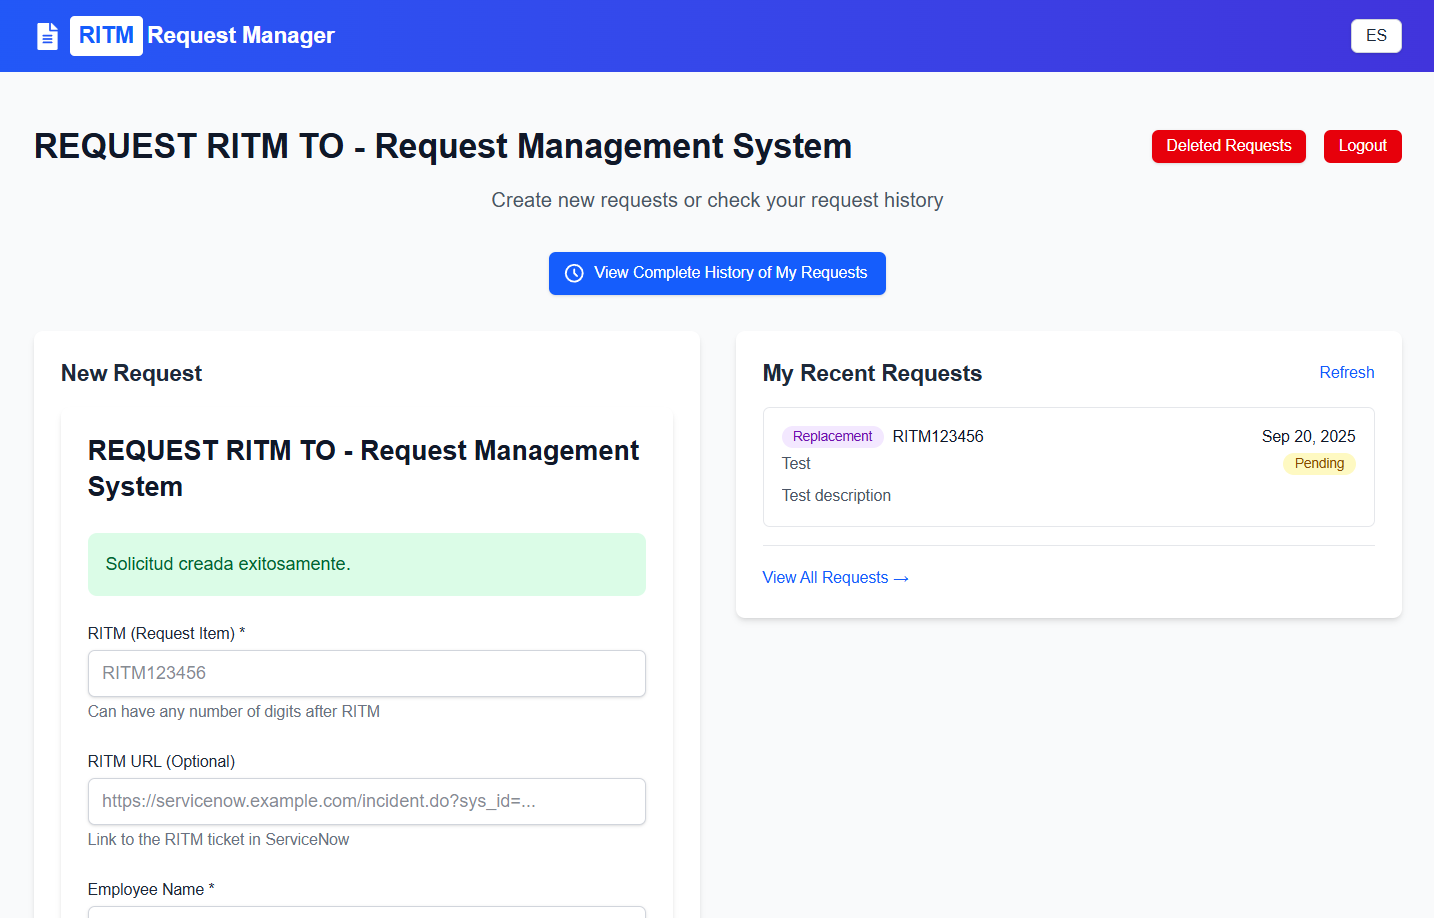Log out with the Logout button
This screenshot has height=918, width=1434.
pos(1363,146)
